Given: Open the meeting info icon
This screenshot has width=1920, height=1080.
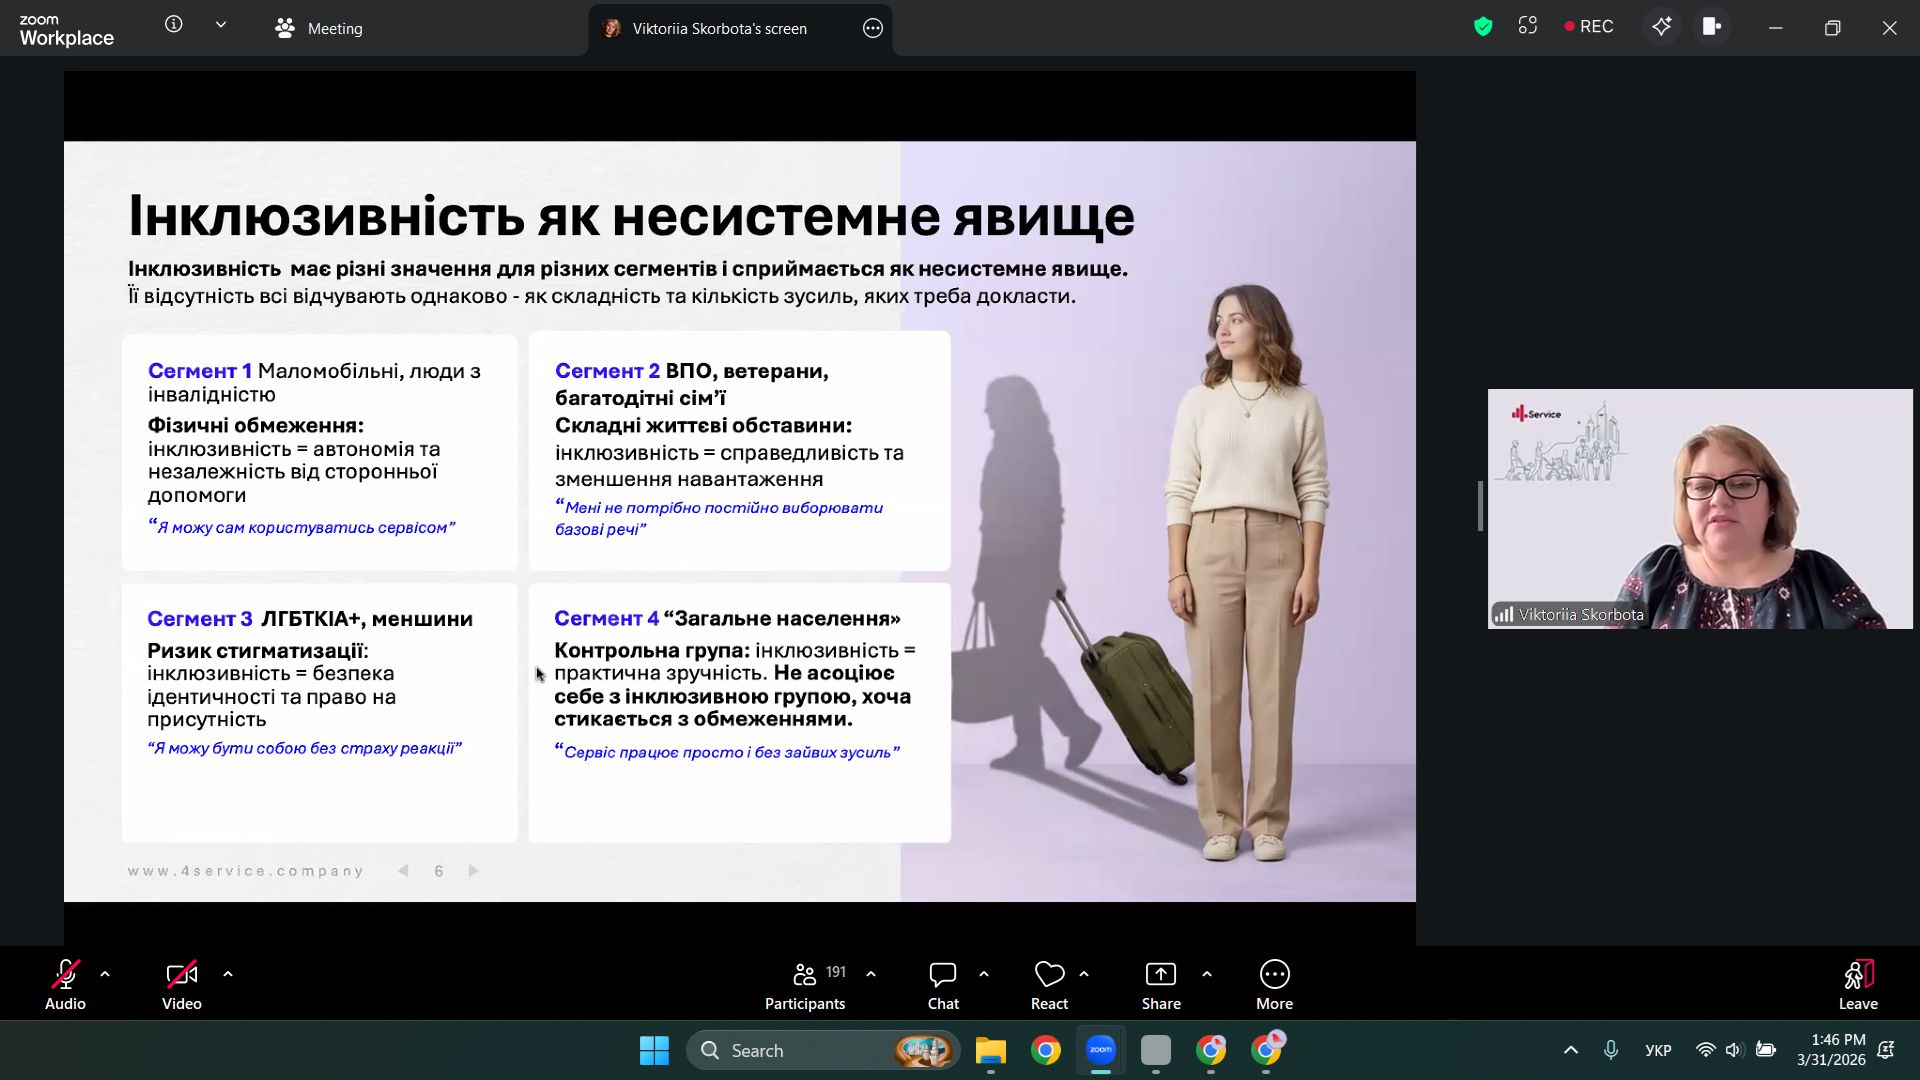Looking at the screenshot, I should click(174, 25).
